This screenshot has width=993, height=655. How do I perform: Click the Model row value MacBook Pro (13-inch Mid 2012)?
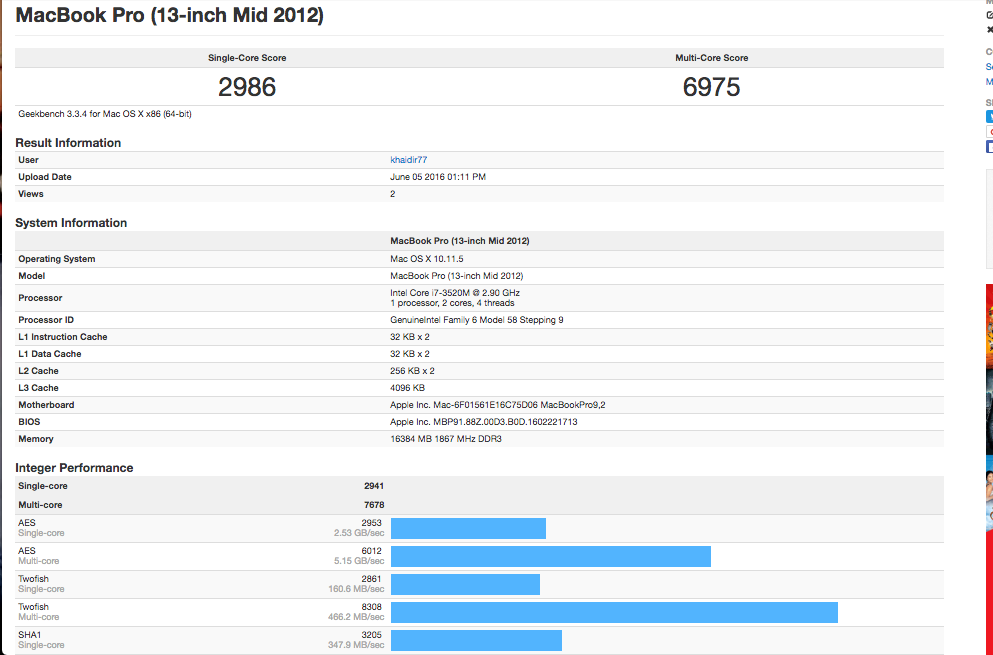pyautogui.click(x=457, y=276)
